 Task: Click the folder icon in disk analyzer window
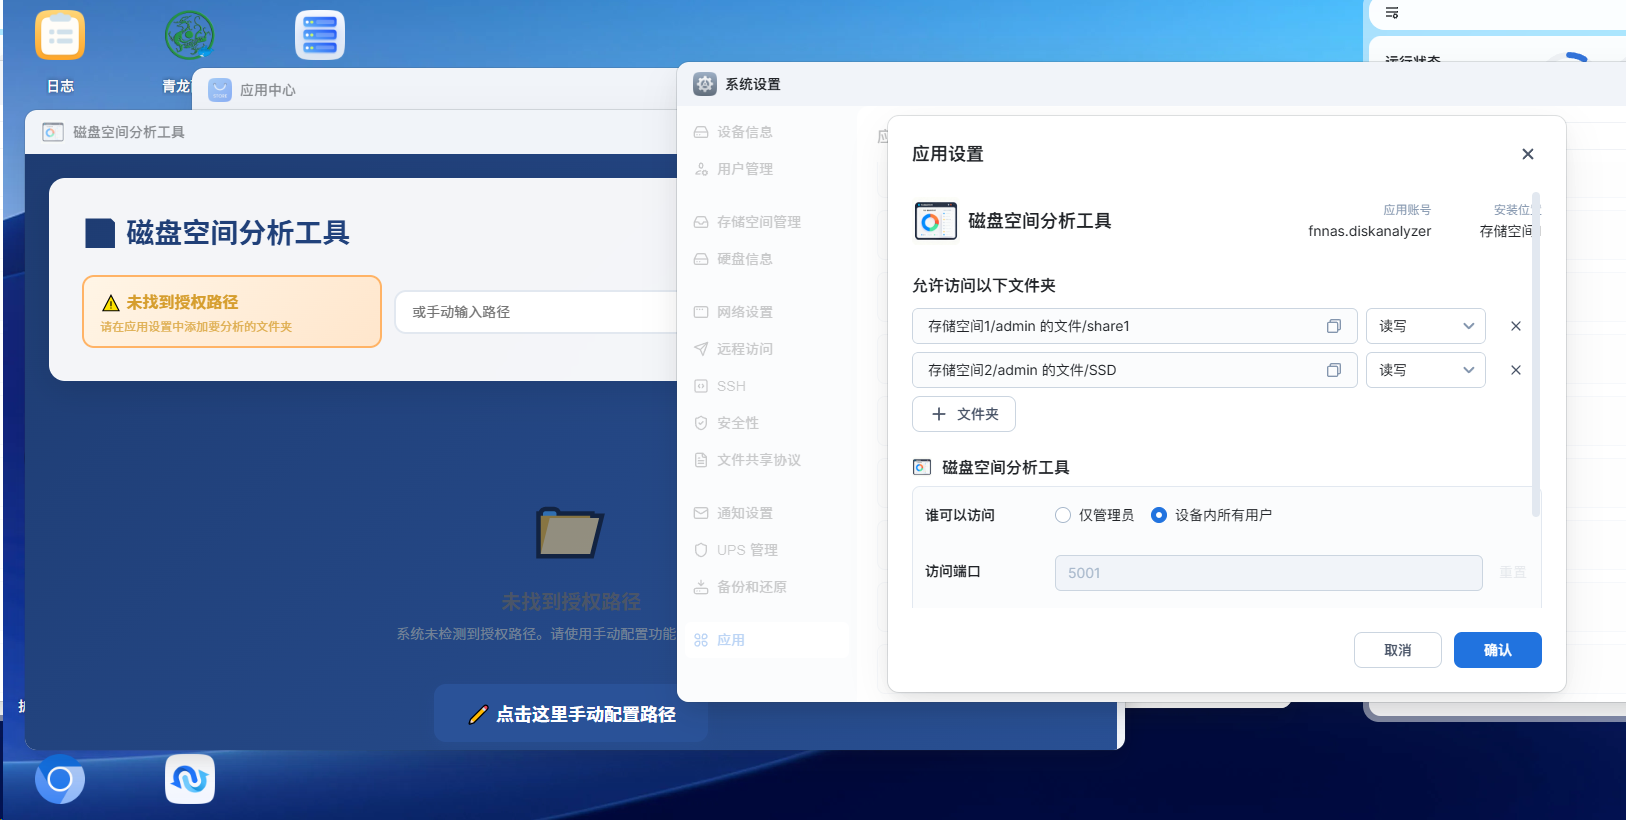pyautogui.click(x=569, y=532)
